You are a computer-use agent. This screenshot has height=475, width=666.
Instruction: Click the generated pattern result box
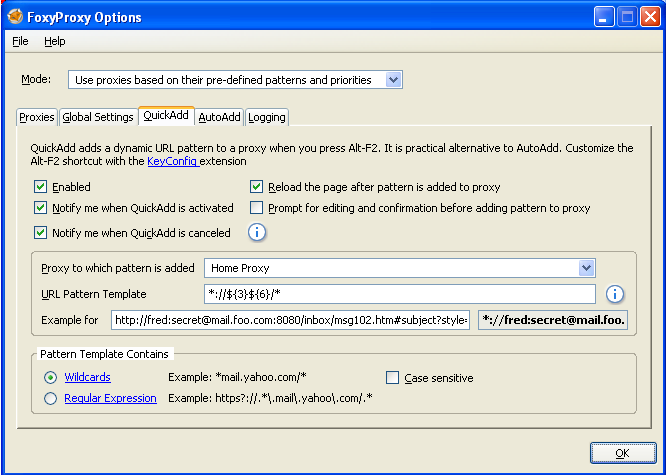tap(553, 320)
